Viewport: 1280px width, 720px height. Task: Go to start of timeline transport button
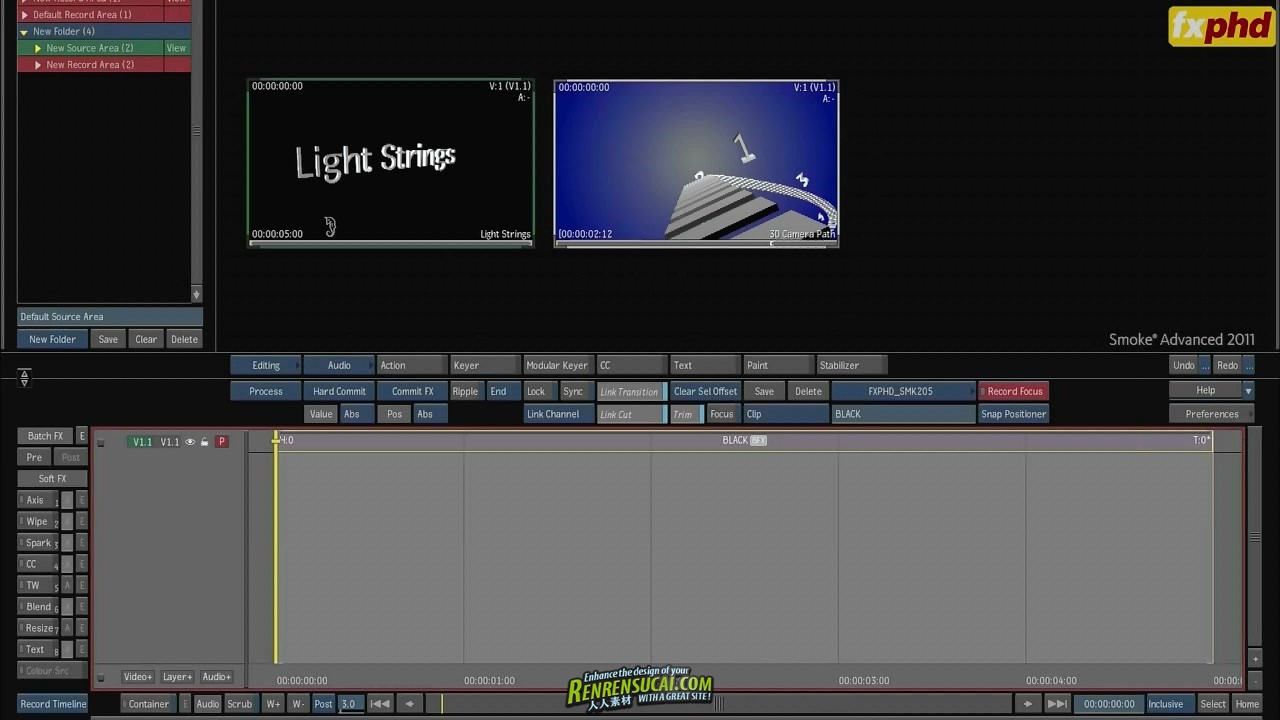tap(380, 704)
